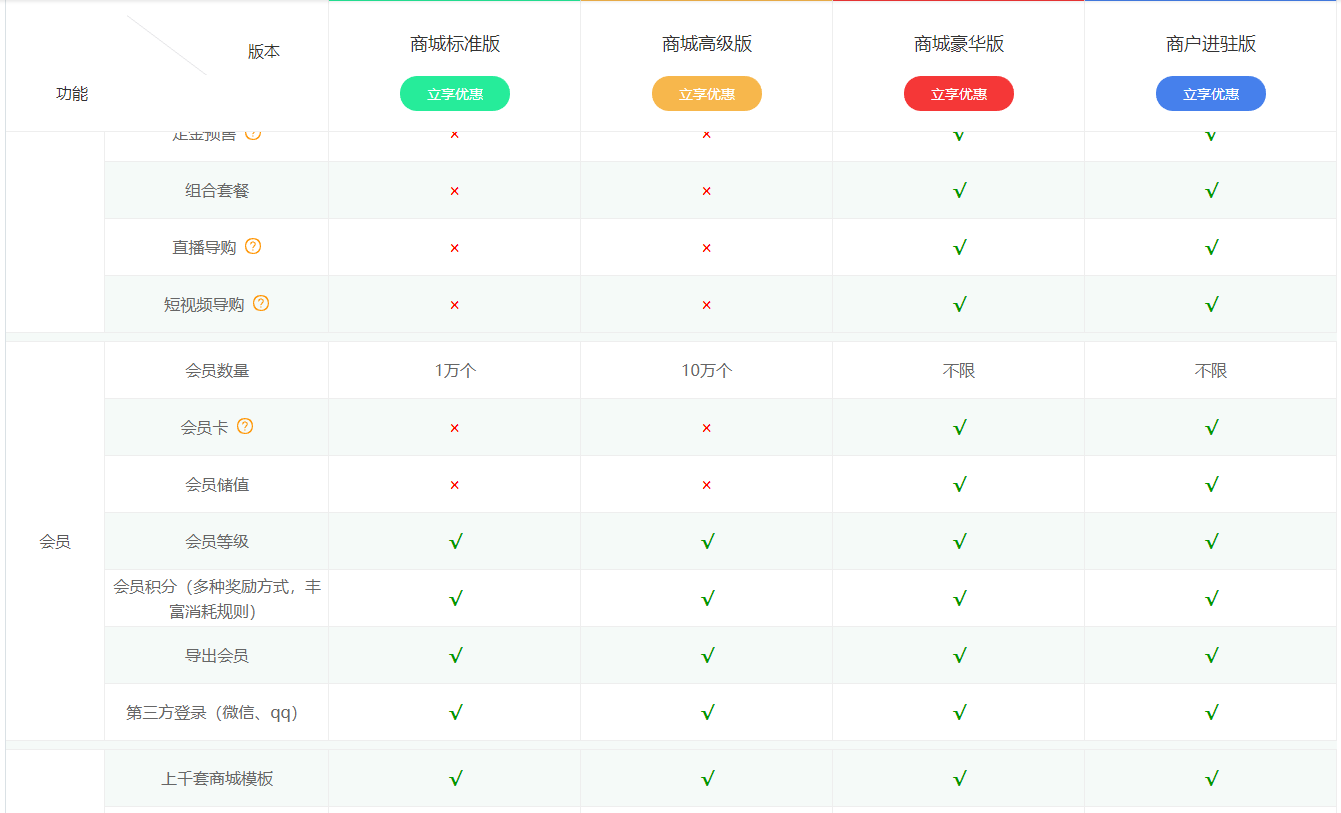1341x813 pixels.
Task: Click the red cross for 短视频导购 in 商城标准版
Action: pyautogui.click(x=455, y=305)
